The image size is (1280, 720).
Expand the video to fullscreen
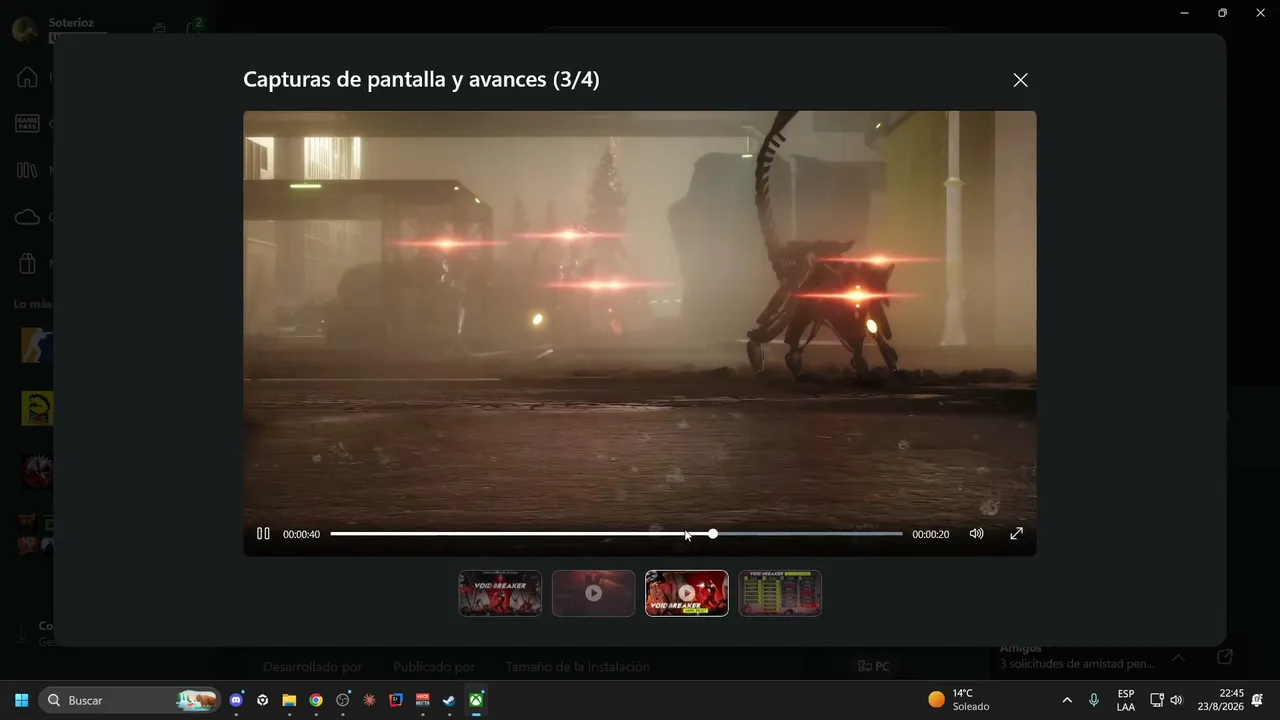tap(1016, 534)
